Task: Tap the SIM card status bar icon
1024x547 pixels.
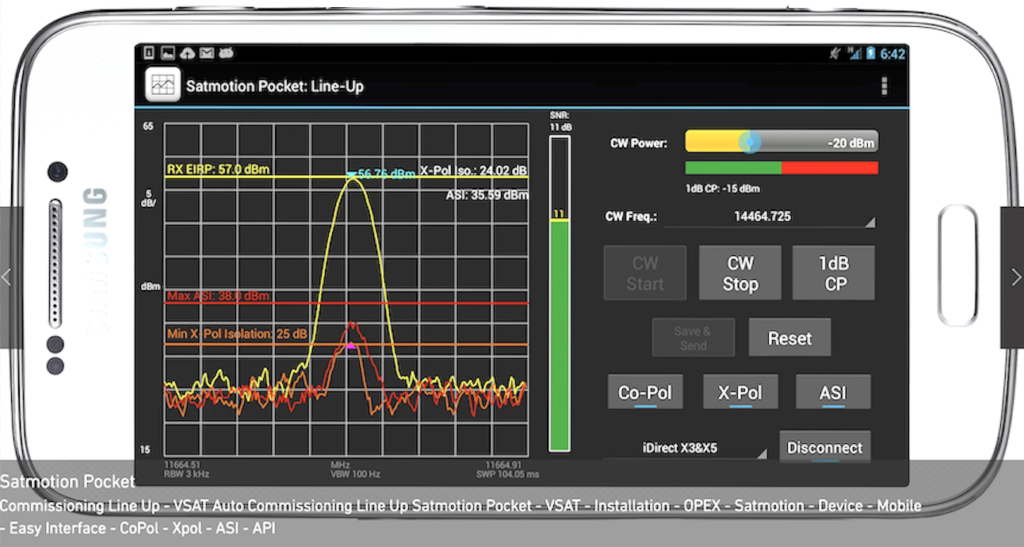Action: [x=149, y=53]
